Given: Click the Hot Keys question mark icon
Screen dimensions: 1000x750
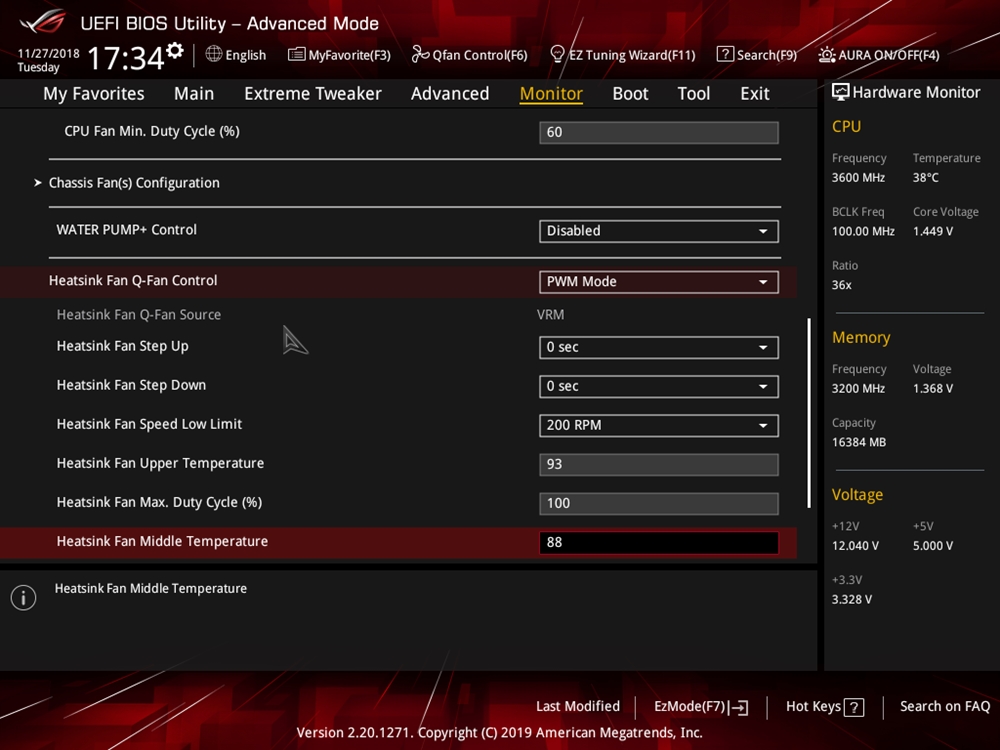Looking at the screenshot, I should (854, 707).
